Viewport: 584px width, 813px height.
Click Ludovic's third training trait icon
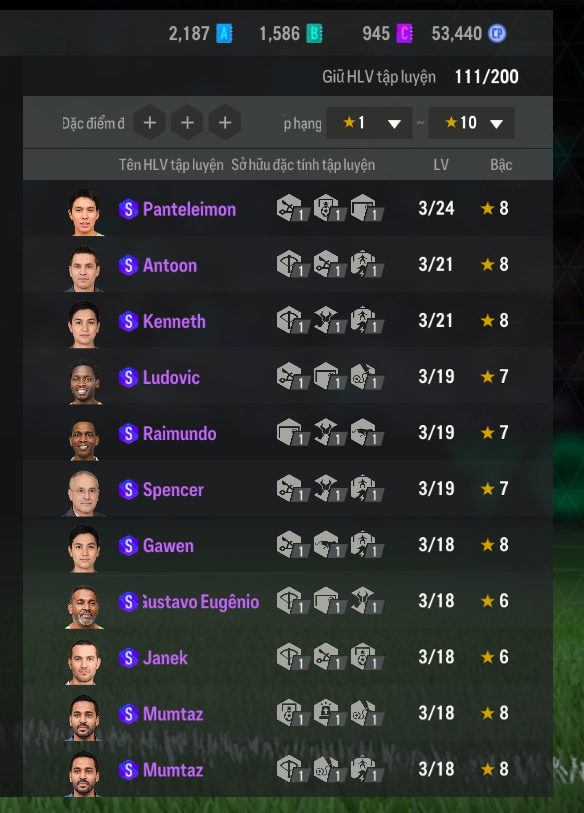[x=367, y=376]
